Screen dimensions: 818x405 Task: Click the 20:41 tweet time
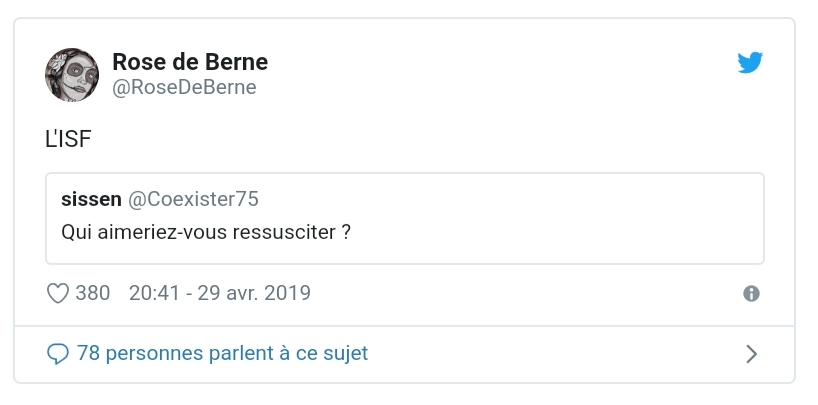click(153, 293)
